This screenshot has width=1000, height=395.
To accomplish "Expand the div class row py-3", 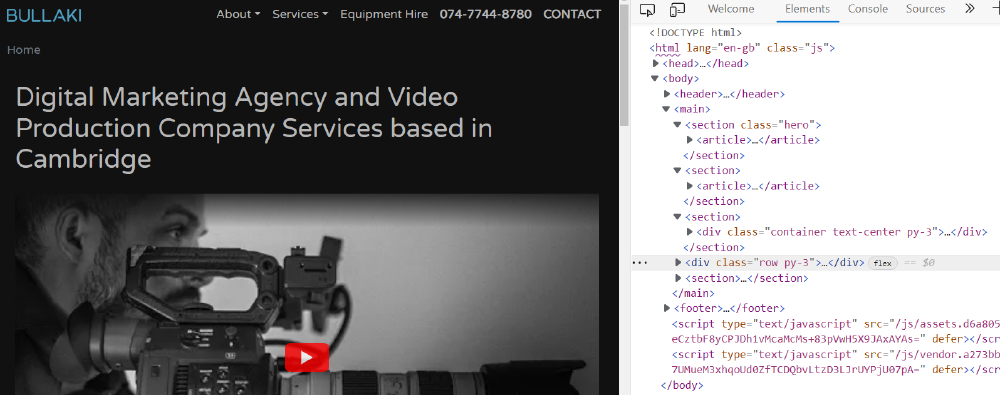I will [x=678, y=262].
